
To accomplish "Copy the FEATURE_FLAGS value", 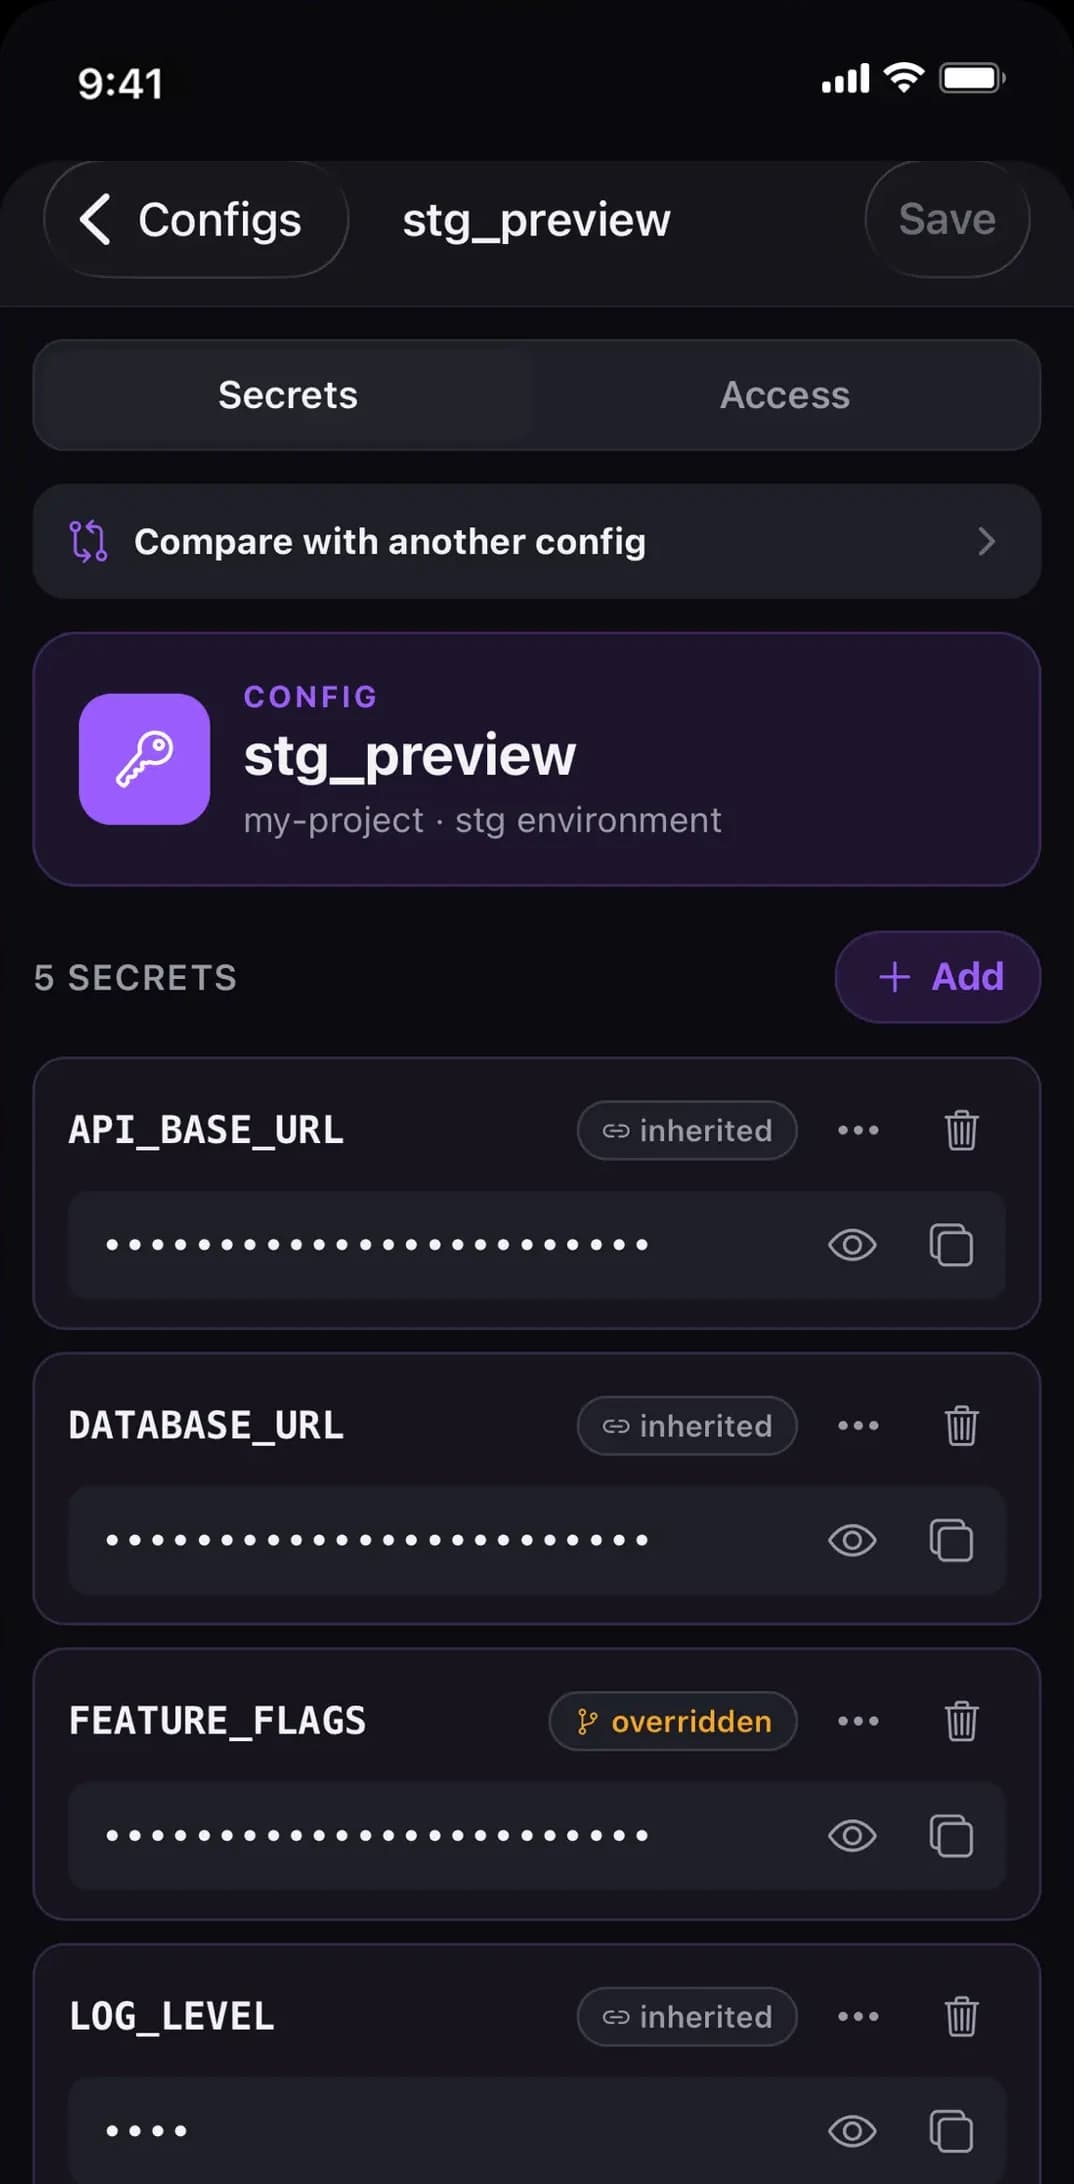I will tap(951, 1835).
